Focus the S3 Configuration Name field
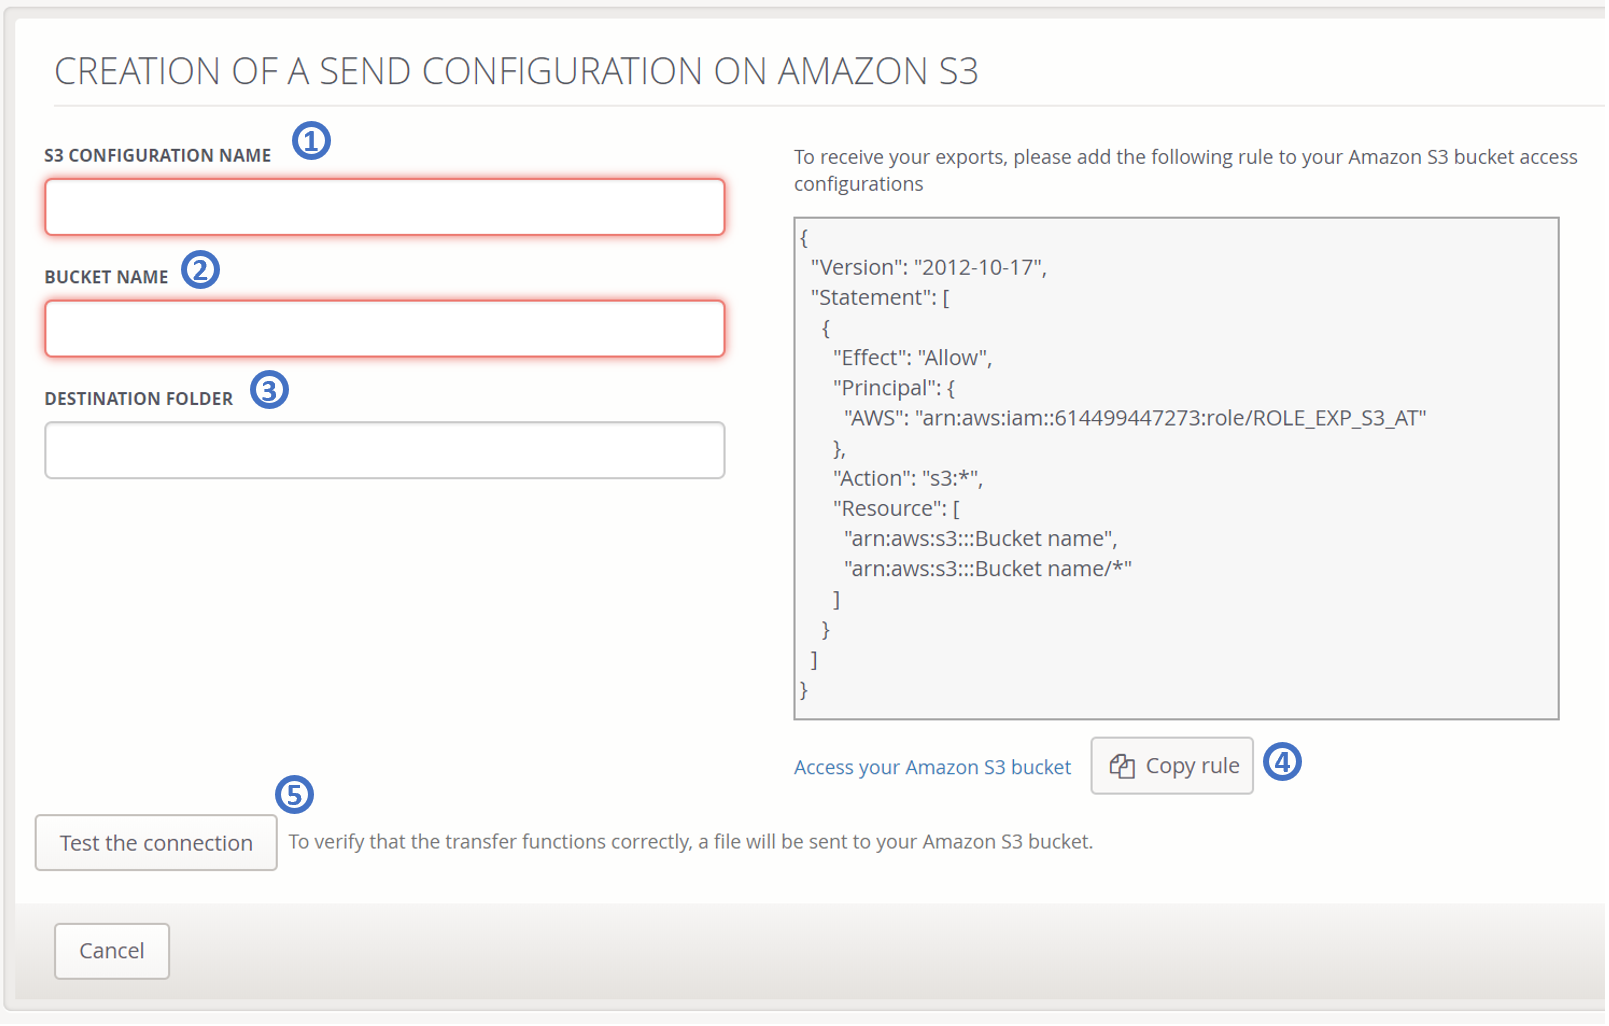Screen dimensions: 1609x1026 [x=384, y=208]
